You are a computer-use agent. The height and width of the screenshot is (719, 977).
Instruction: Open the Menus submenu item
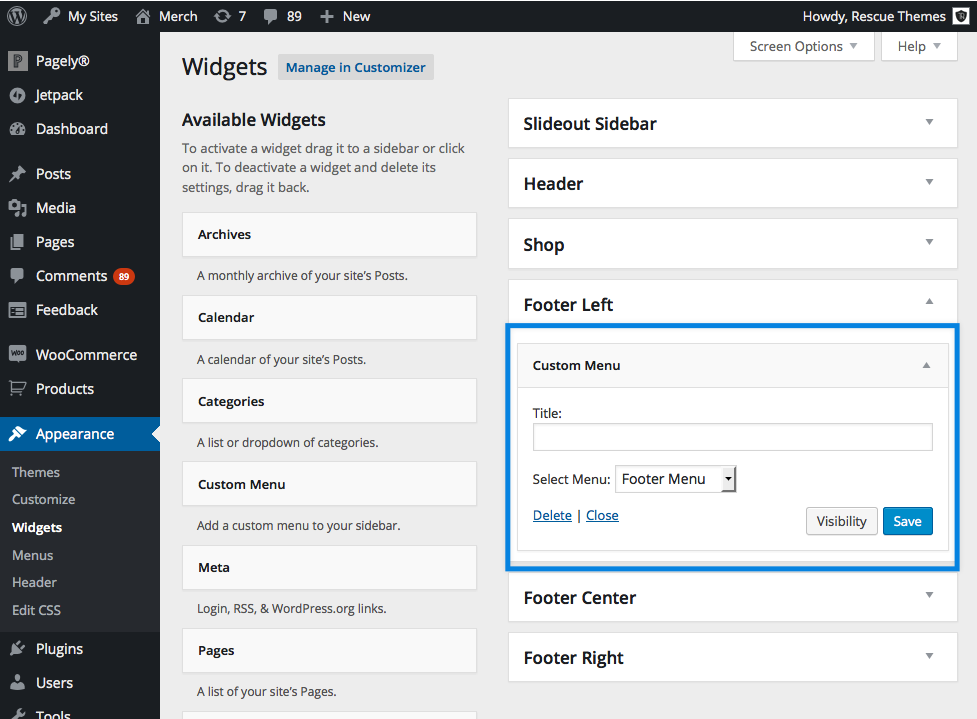tap(32, 555)
